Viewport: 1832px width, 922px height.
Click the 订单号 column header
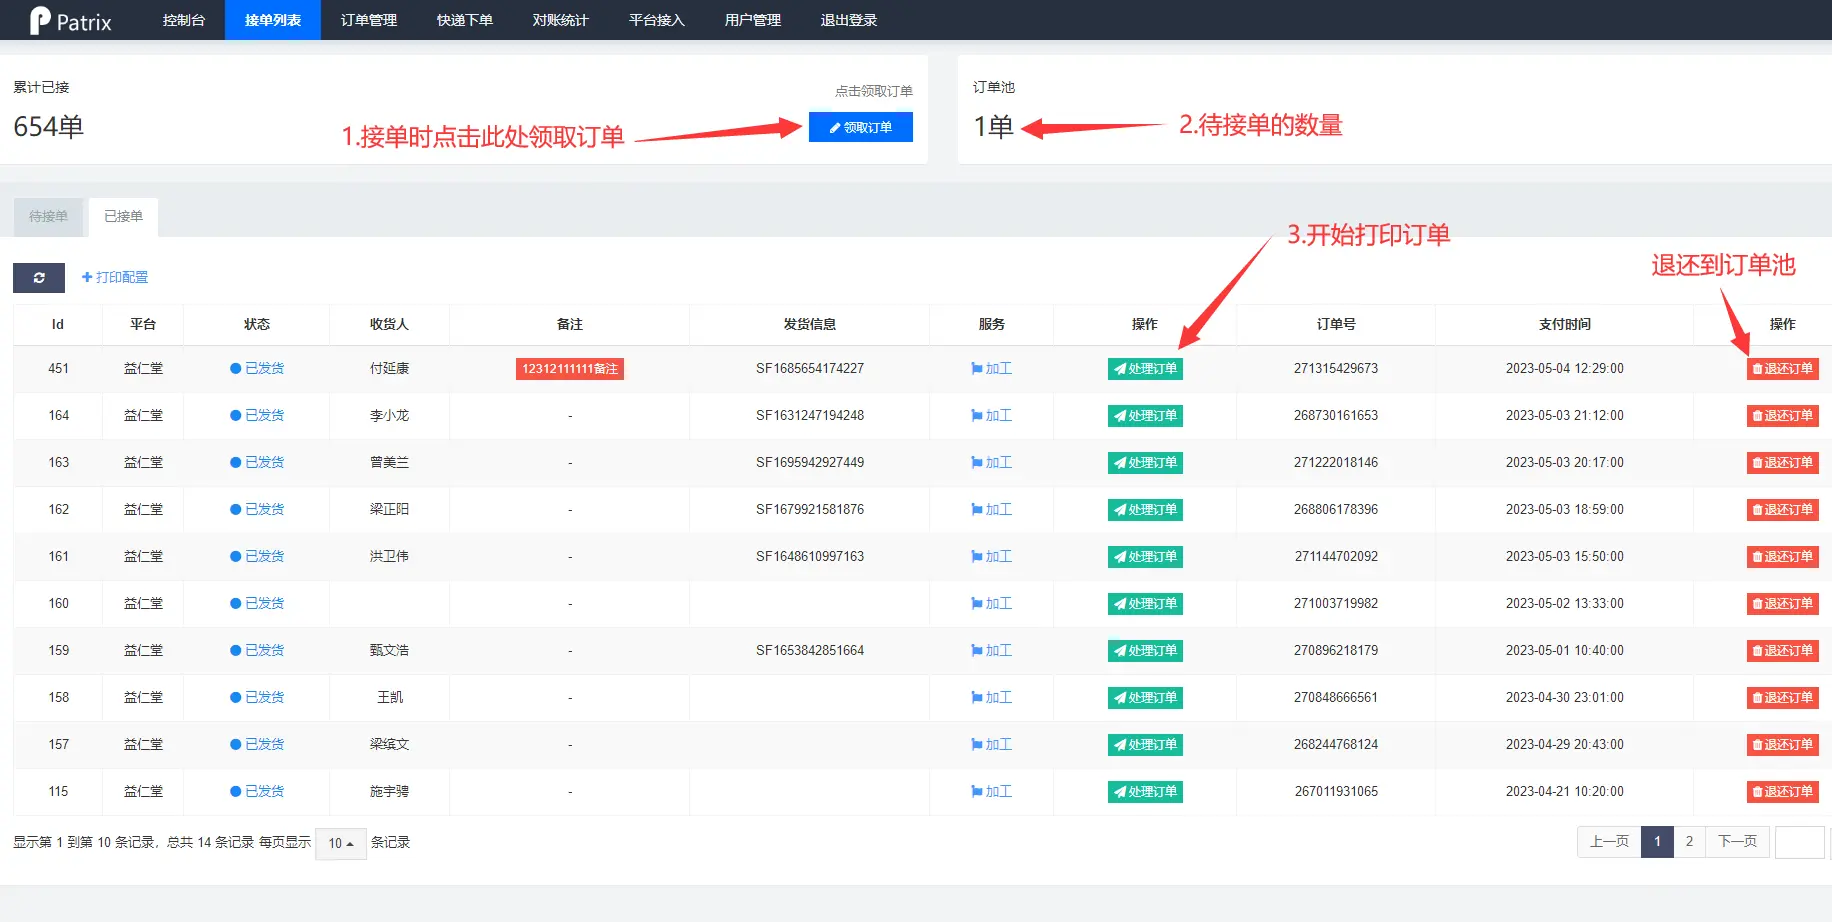1336,325
